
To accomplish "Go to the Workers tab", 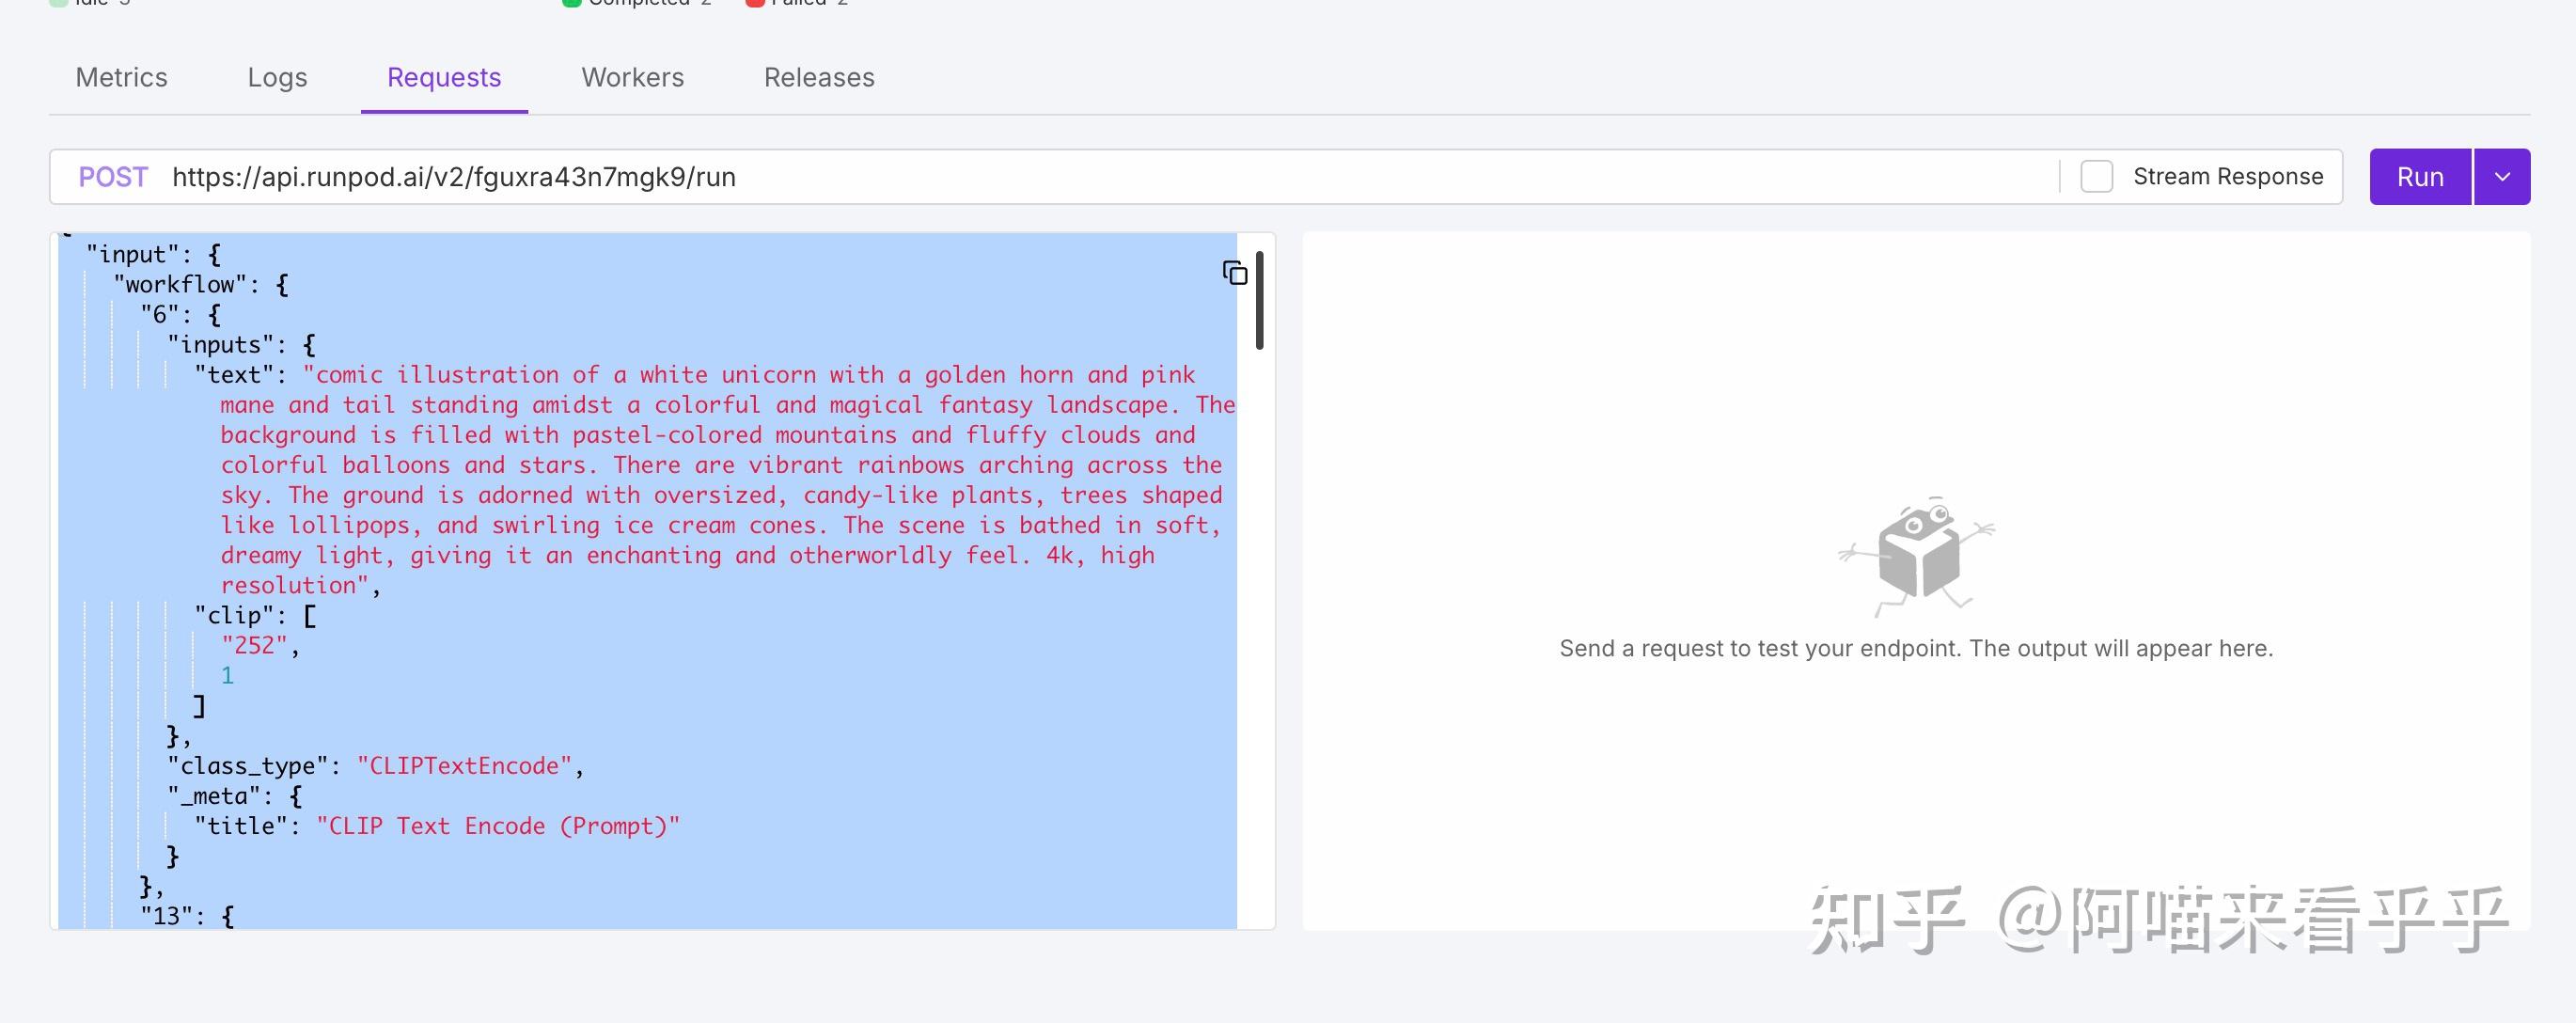I will click(632, 78).
